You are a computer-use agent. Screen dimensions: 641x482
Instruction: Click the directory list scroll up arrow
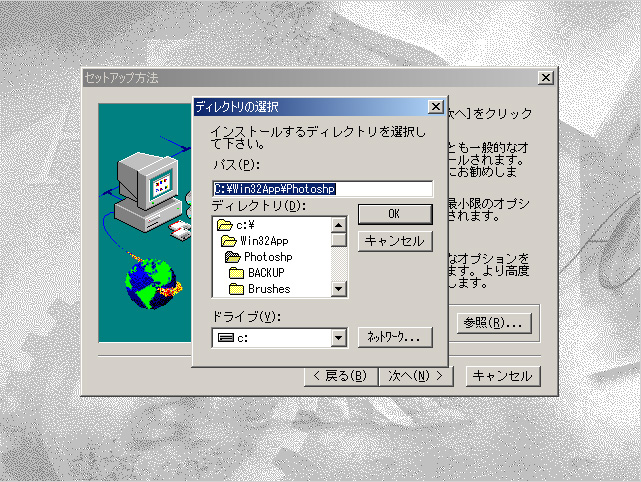[x=338, y=225]
